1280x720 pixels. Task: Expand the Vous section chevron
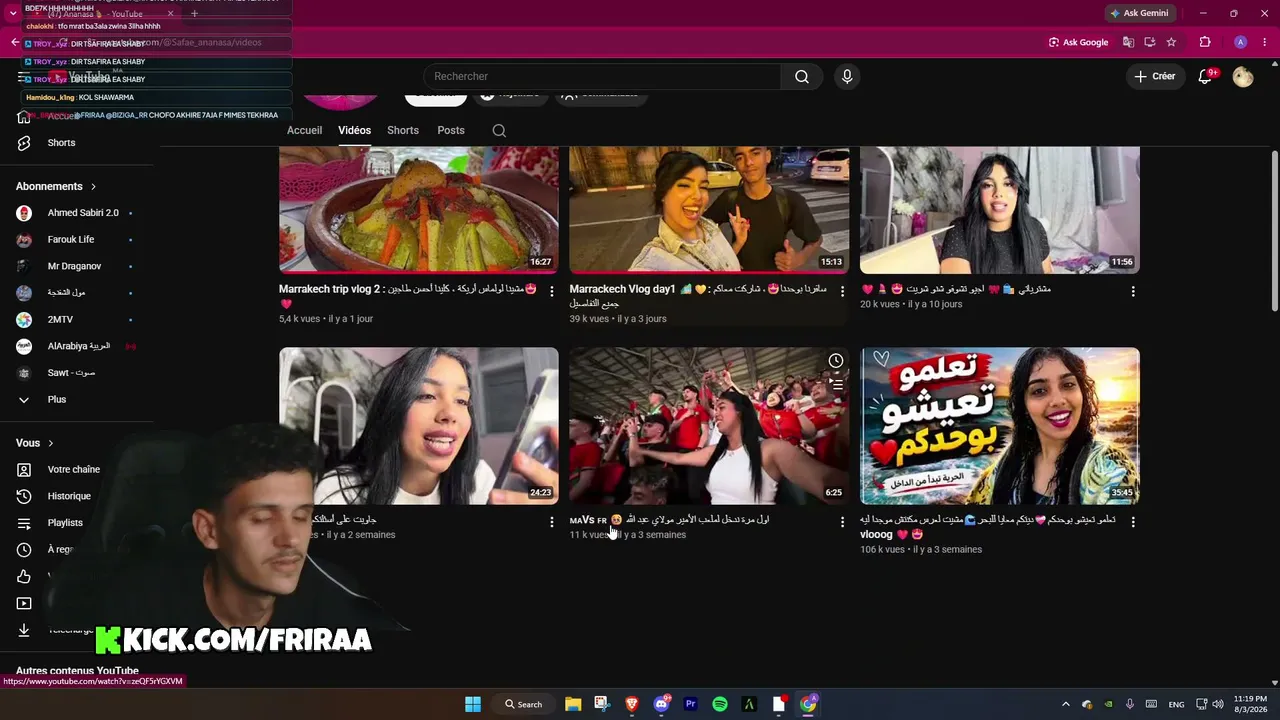(x=51, y=443)
